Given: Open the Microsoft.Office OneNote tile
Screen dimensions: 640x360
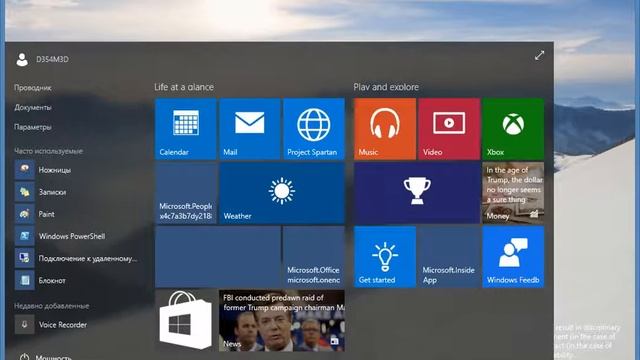Looking at the screenshot, I should 314,257.
